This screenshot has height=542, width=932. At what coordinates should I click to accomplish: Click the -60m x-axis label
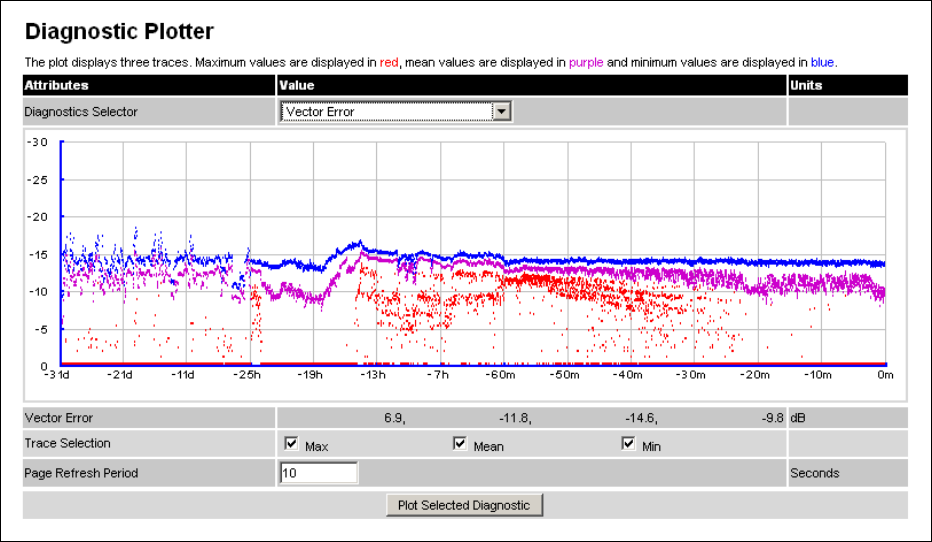pyautogui.click(x=500, y=375)
